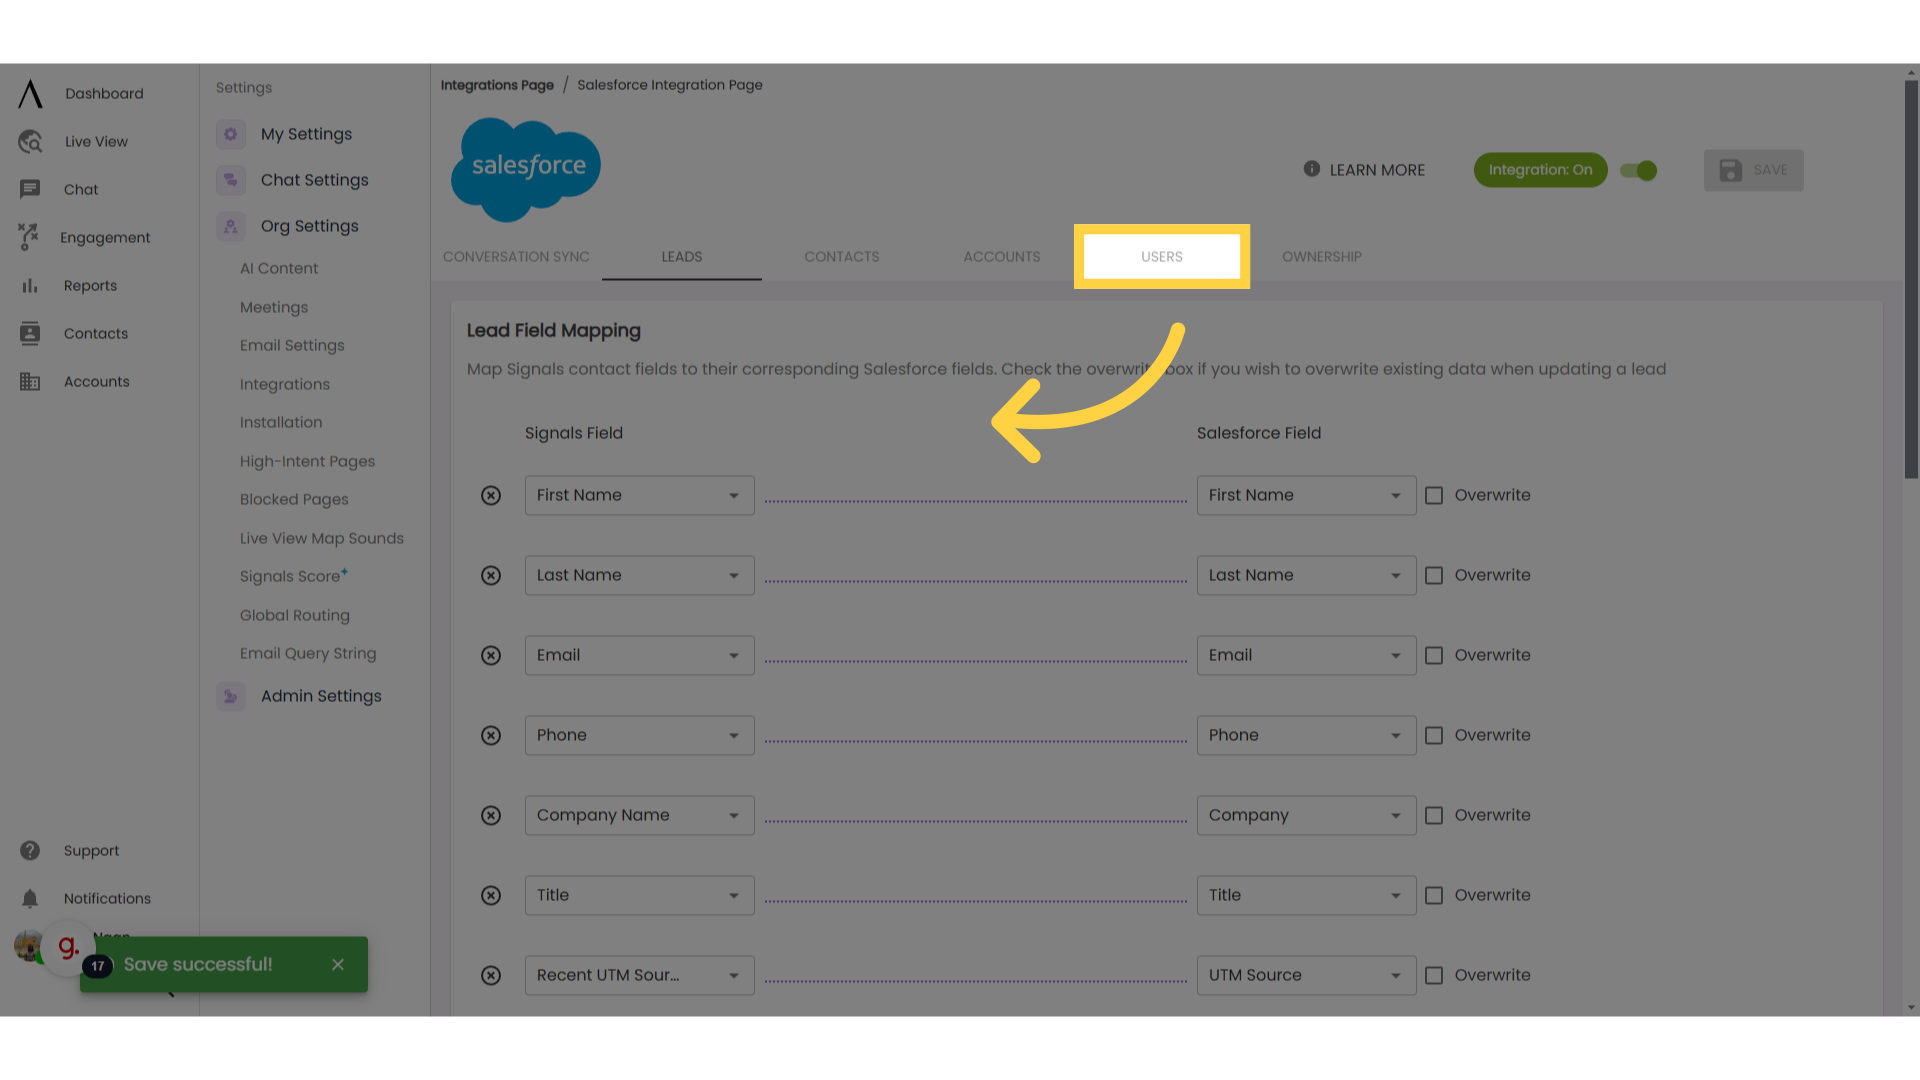
Task: Click the Dashboard sidebar icon
Action: tap(29, 92)
